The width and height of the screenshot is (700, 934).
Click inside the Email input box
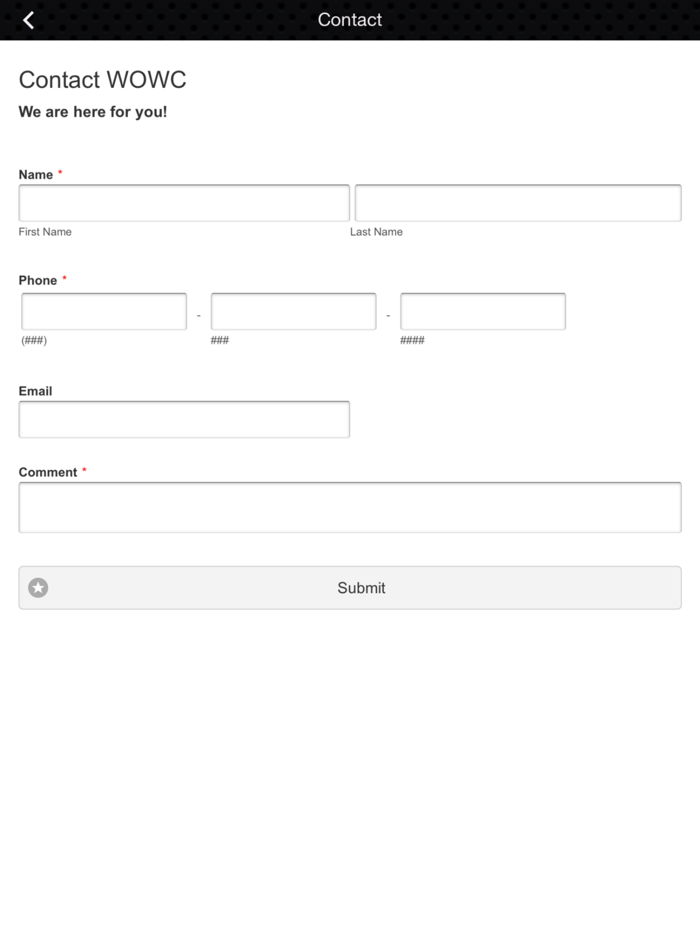[184, 420]
